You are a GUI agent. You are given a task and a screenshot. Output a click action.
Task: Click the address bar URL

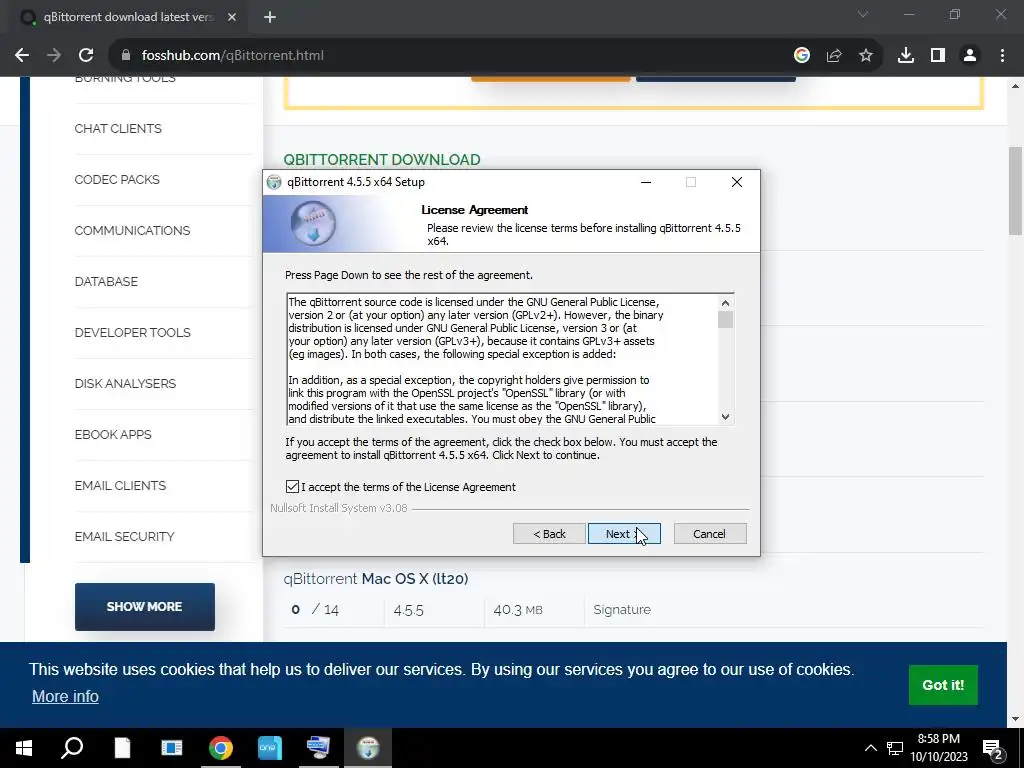click(232, 56)
